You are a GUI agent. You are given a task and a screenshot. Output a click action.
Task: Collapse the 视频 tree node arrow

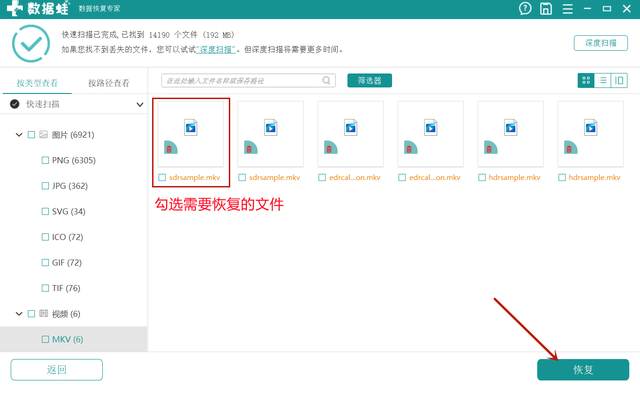[19, 314]
